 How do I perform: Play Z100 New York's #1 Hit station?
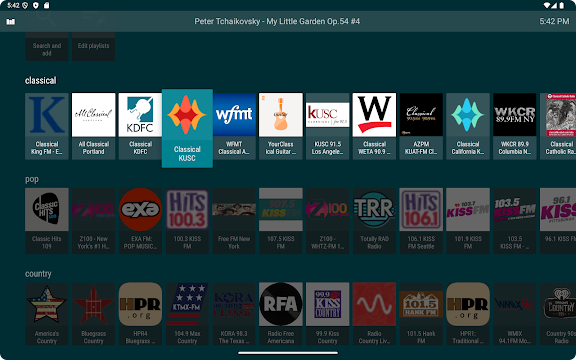coord(93,221)
